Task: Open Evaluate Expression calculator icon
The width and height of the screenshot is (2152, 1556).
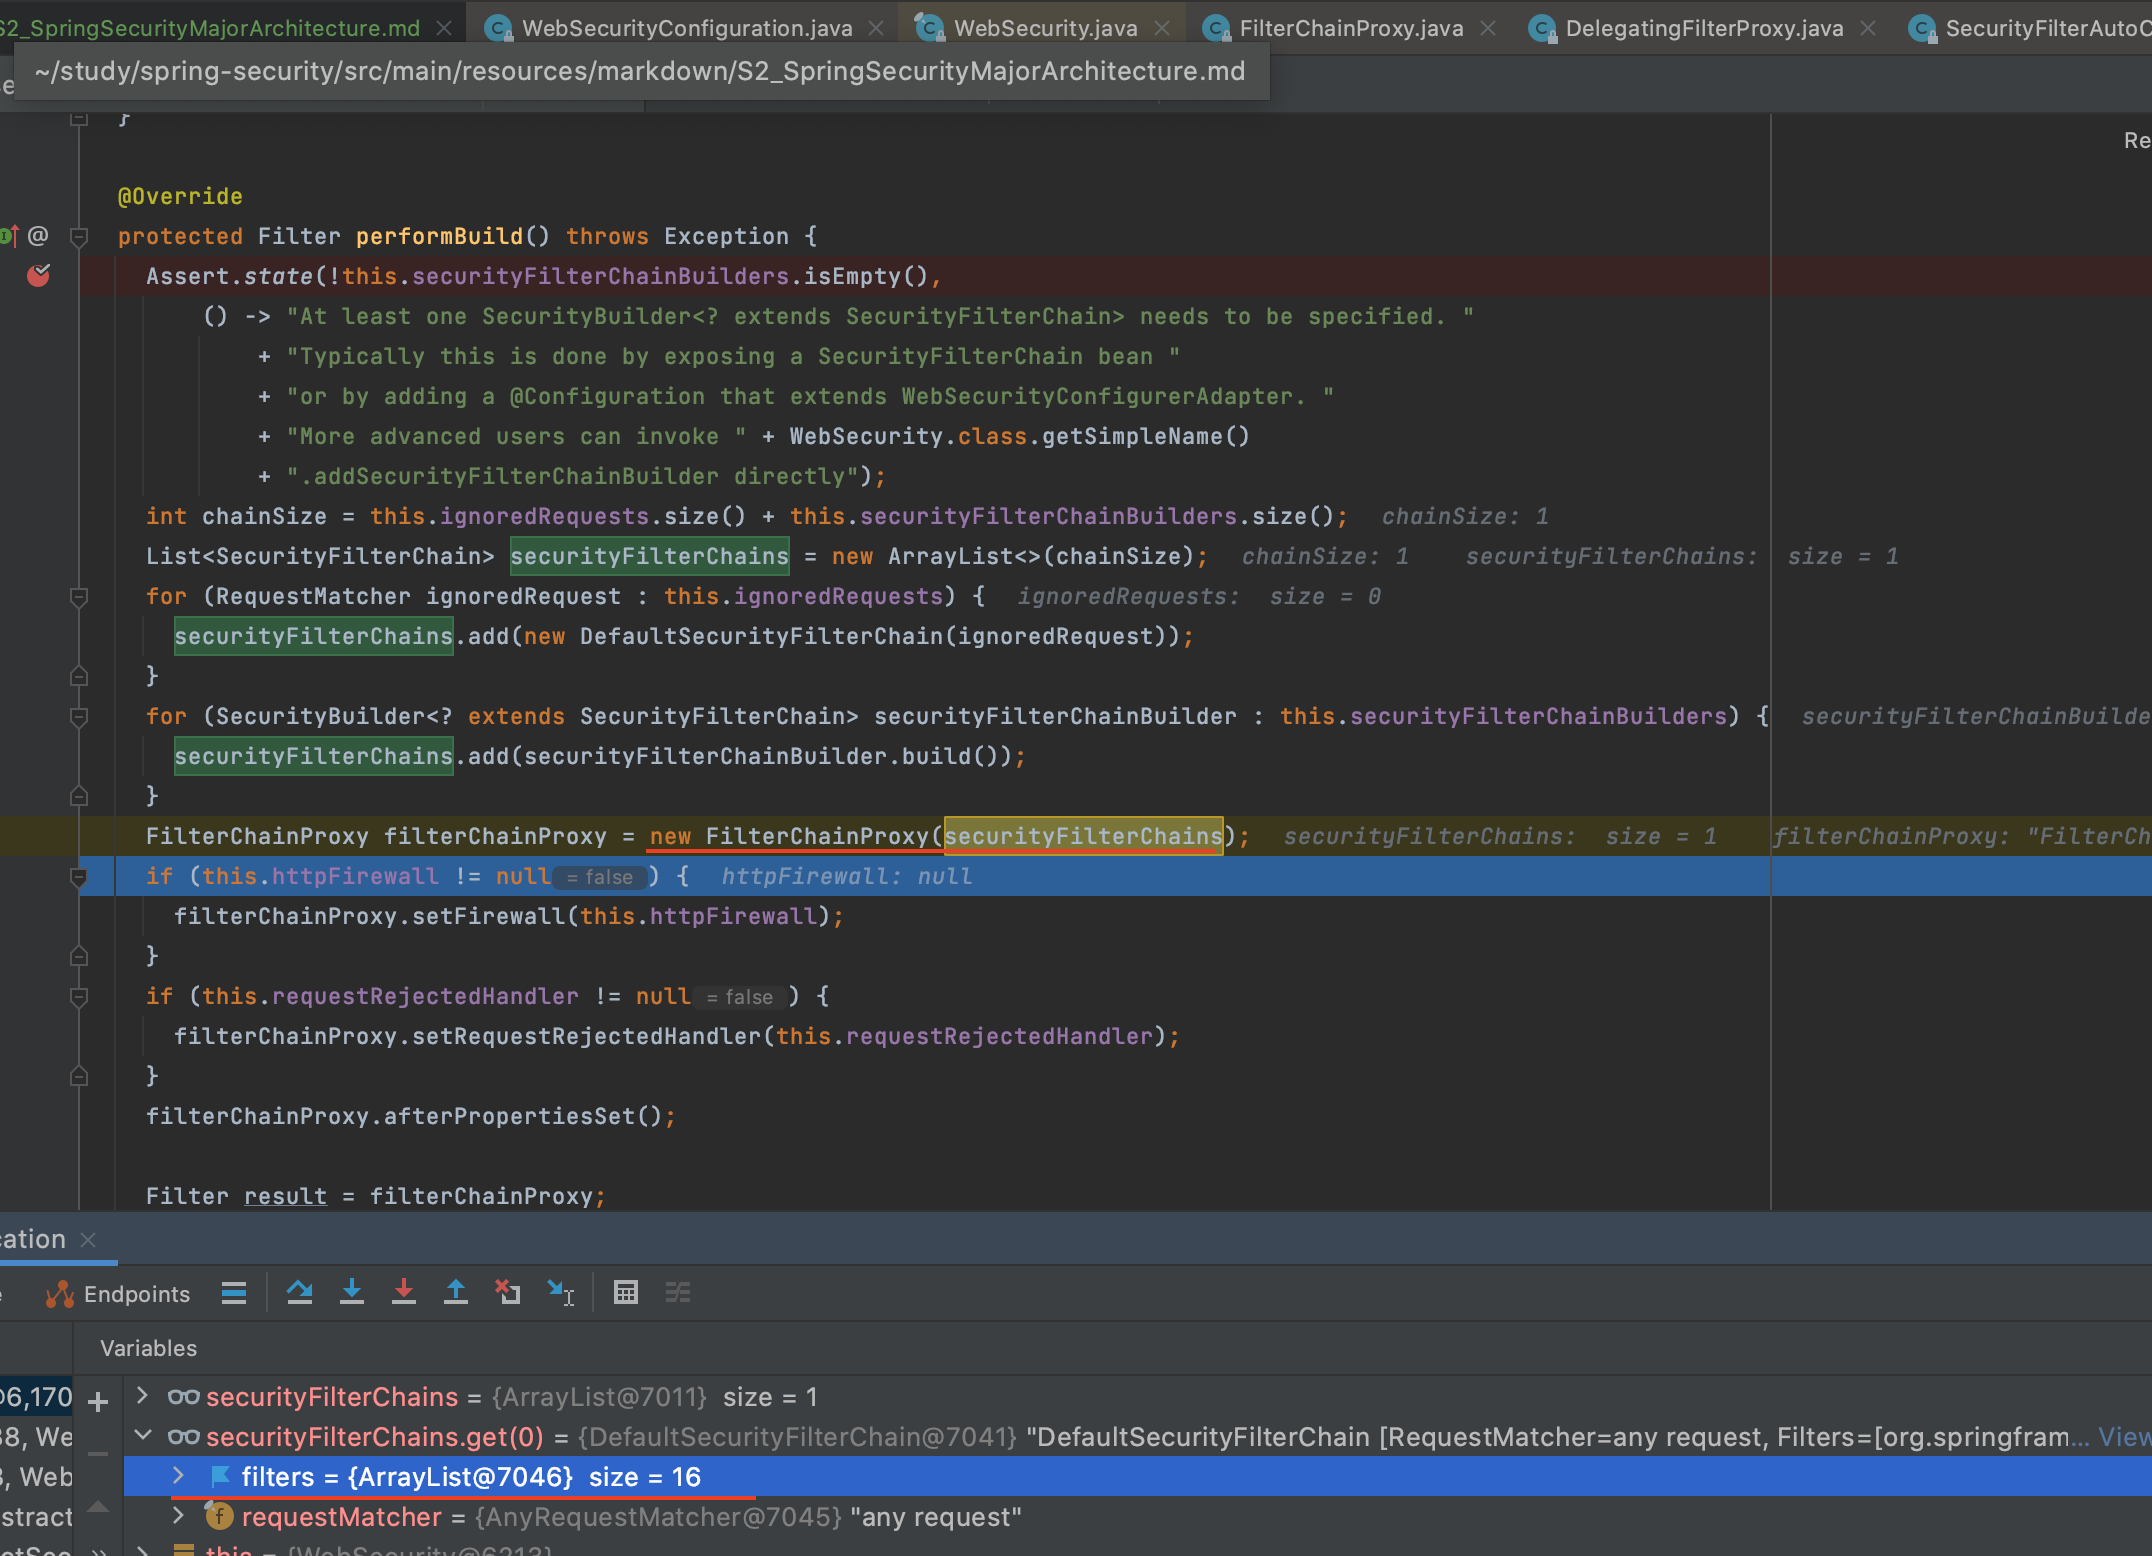Action: tap(626, 1292)
